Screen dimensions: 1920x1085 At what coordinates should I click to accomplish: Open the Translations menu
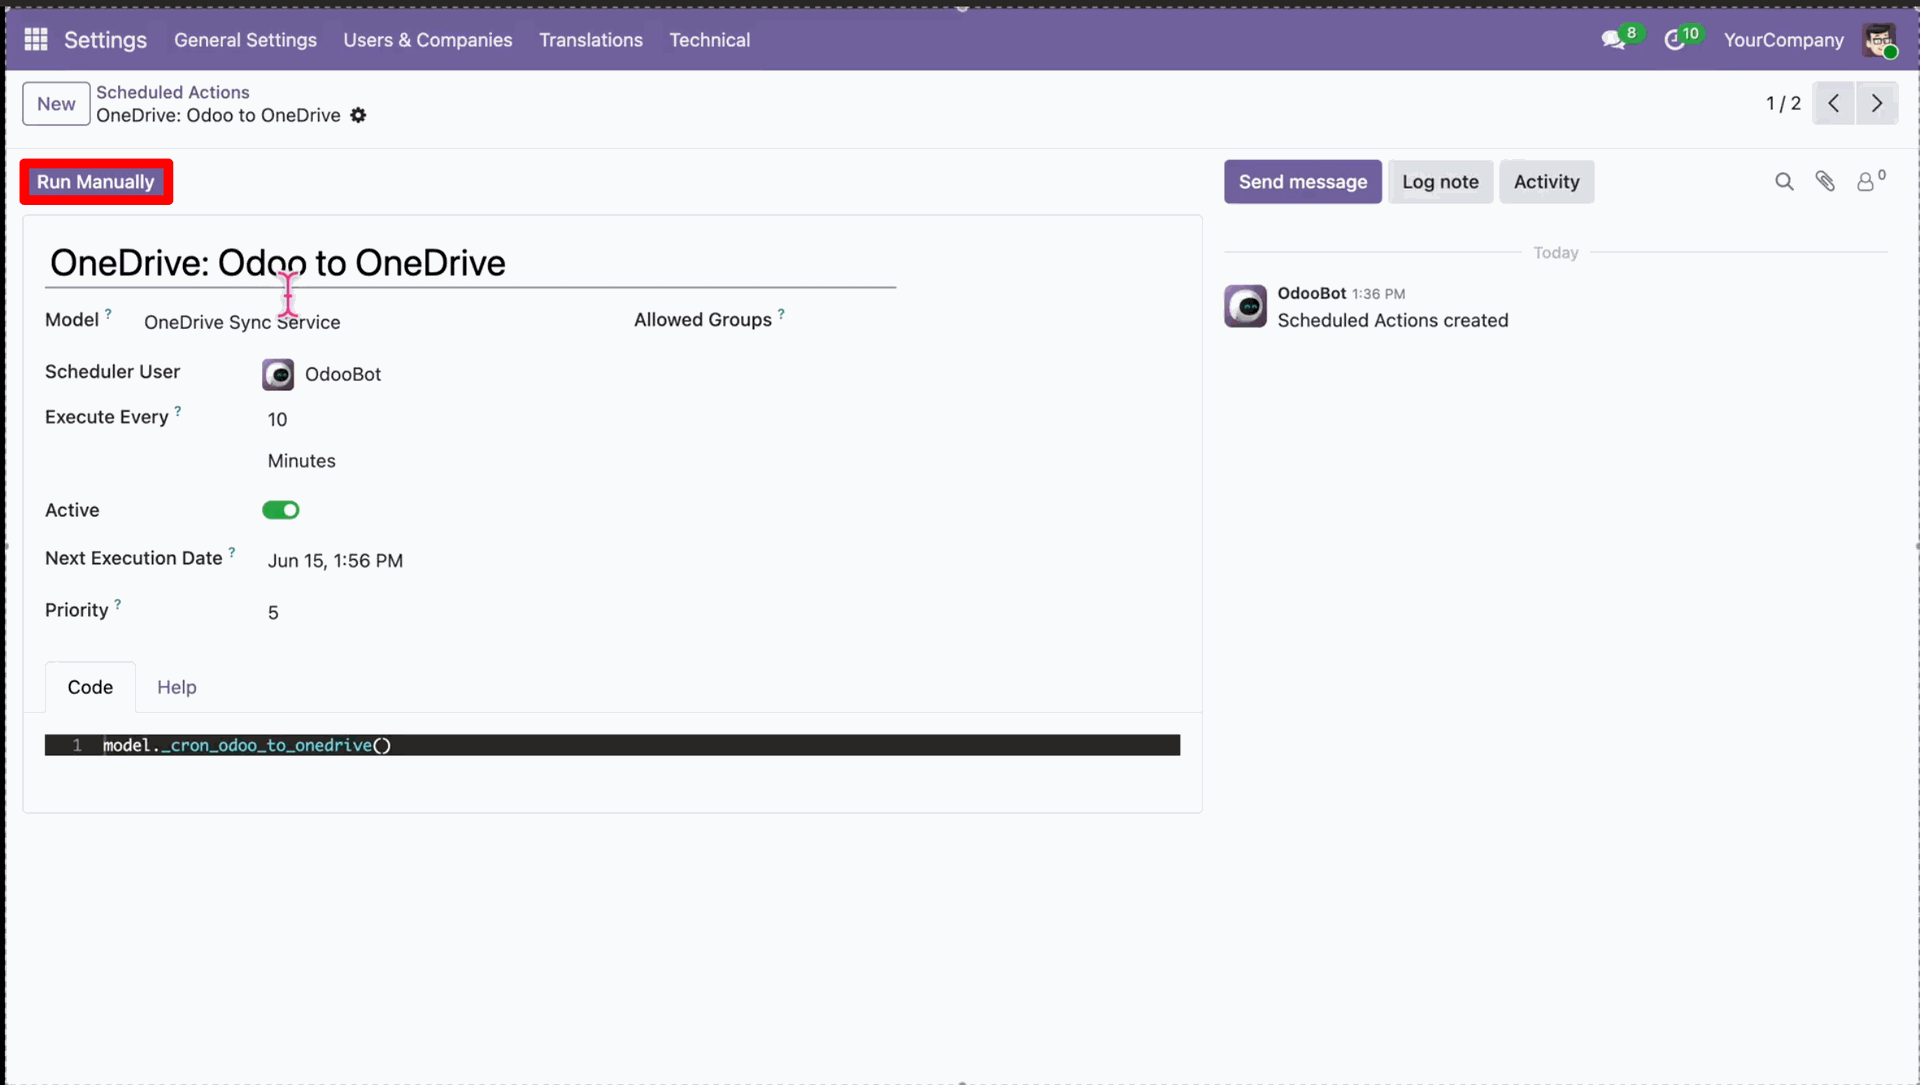[x=591, y=40]
